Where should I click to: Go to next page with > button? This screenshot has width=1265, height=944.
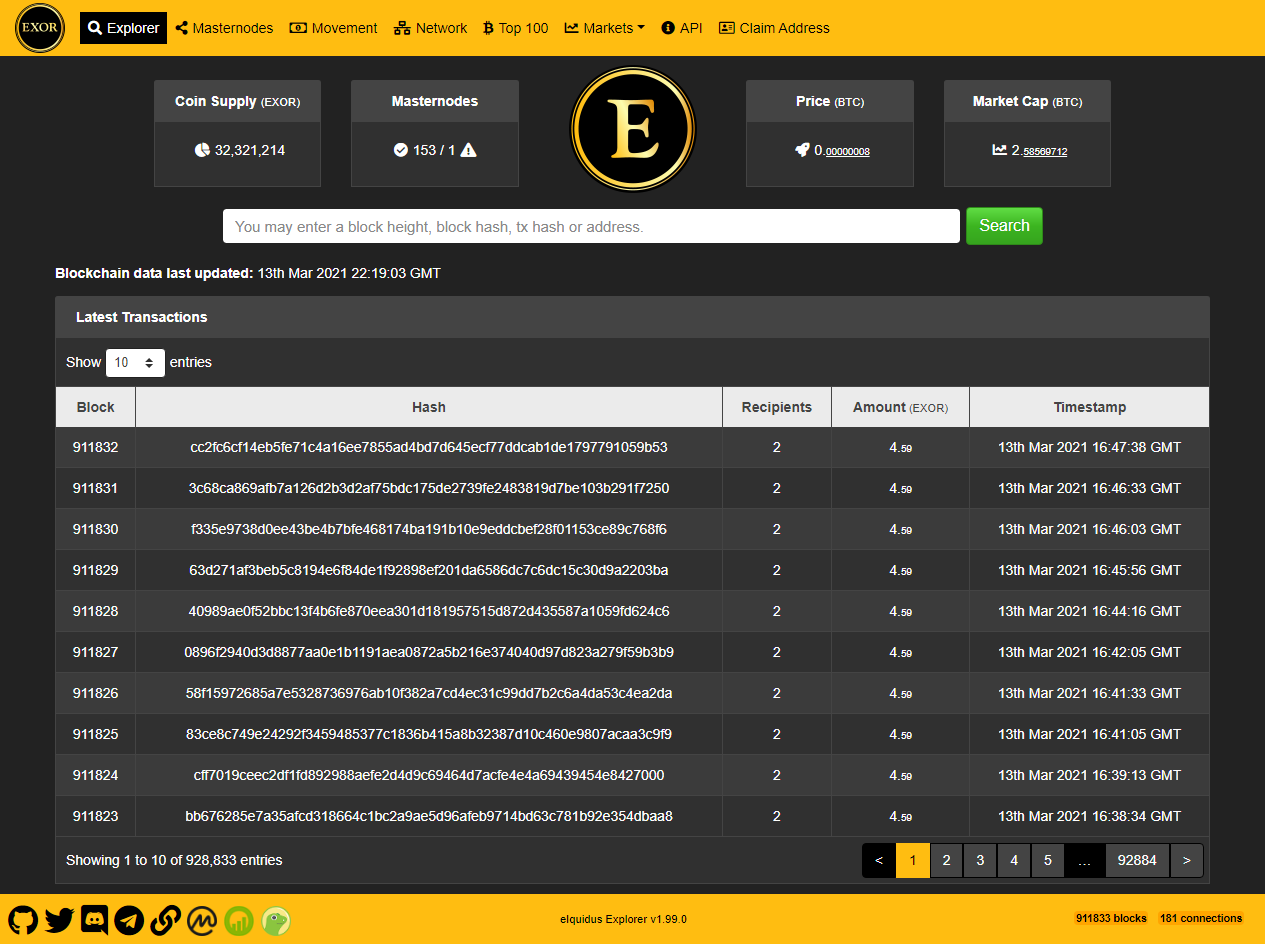(1187, 860)
